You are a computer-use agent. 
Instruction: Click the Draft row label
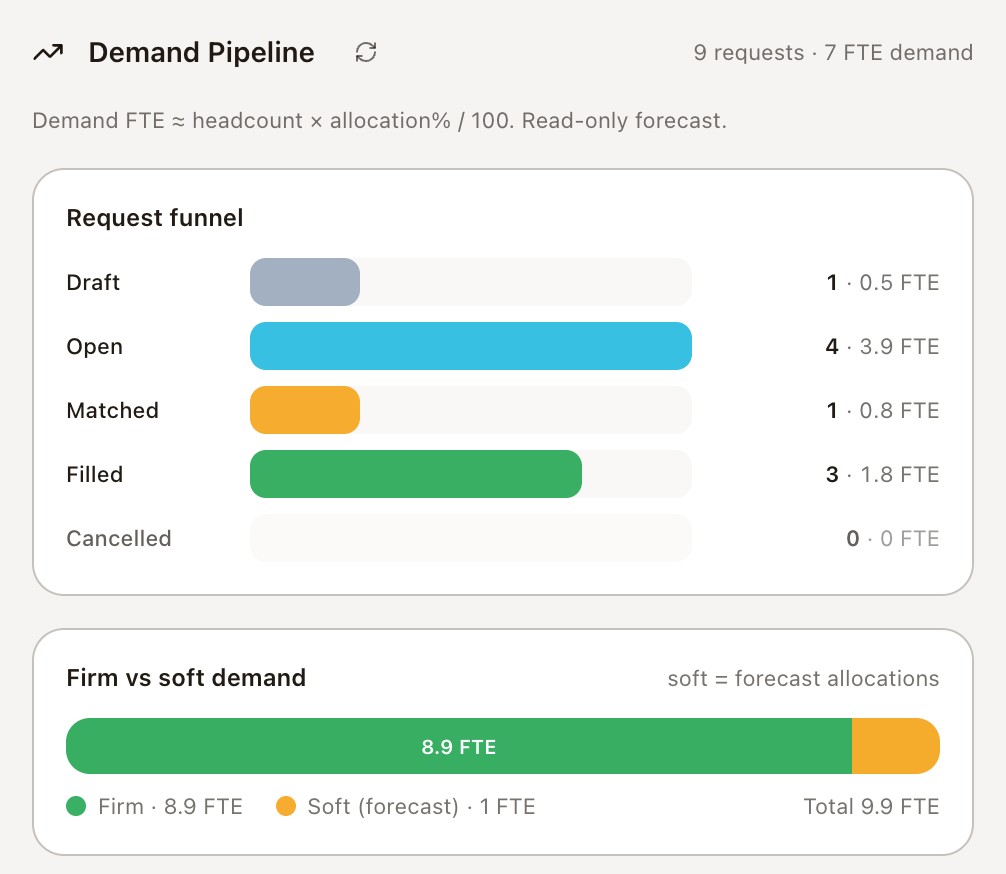(x=93, y=282)
